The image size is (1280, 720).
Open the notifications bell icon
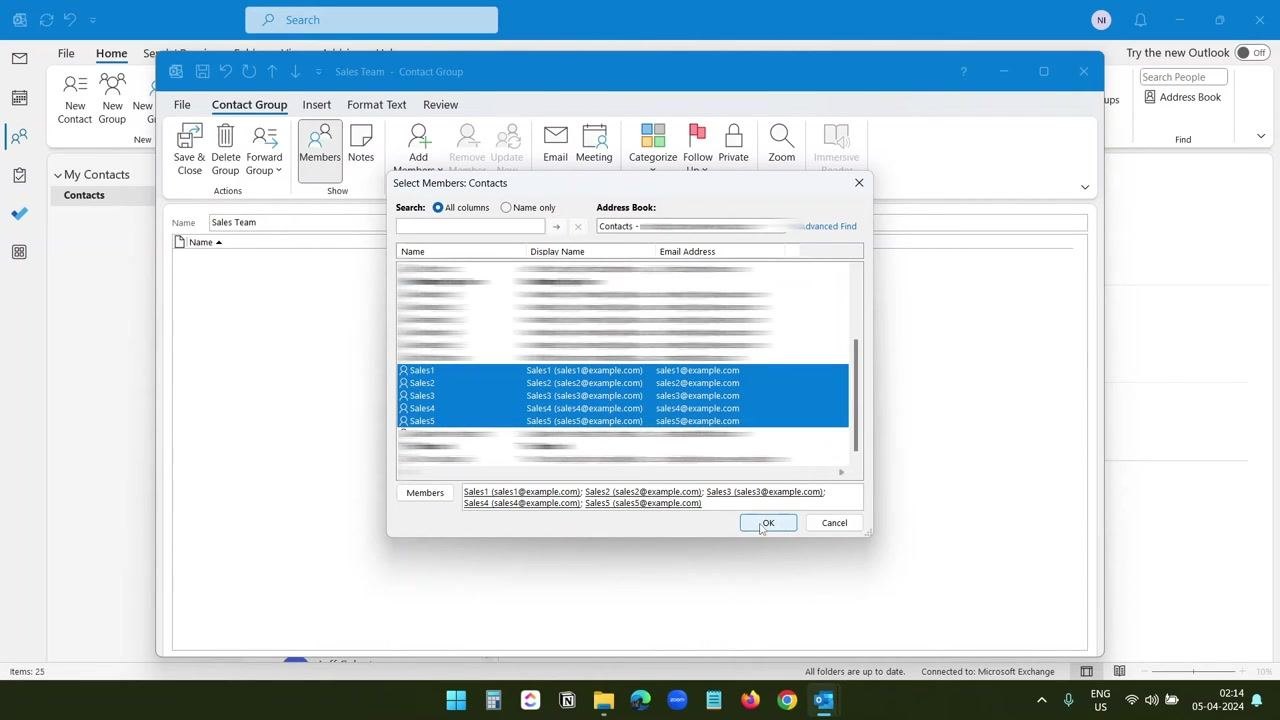[1140, 20]
